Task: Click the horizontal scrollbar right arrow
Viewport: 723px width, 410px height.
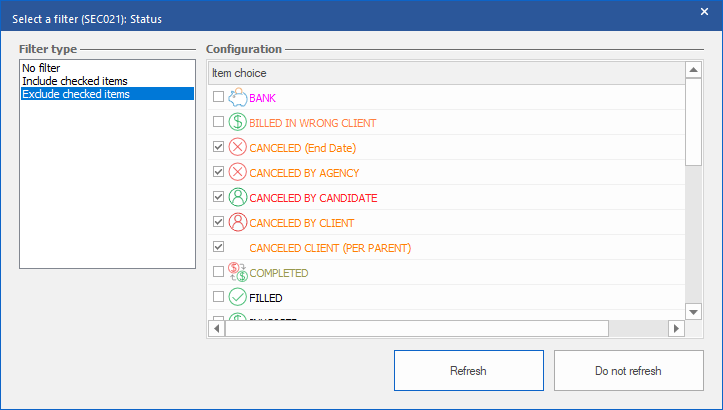Action: [676, 328]
